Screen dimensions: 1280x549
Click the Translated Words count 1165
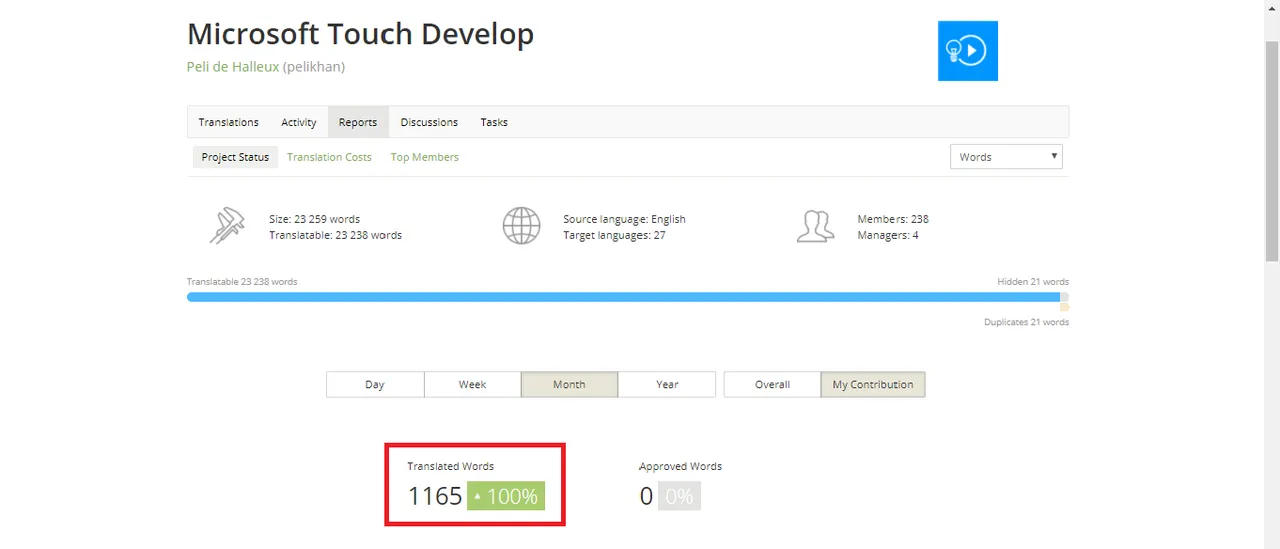(x=435, y=496)
